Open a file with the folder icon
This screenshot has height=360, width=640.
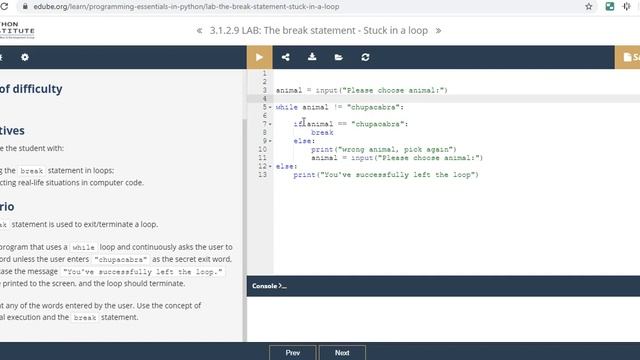coord(338,57)
